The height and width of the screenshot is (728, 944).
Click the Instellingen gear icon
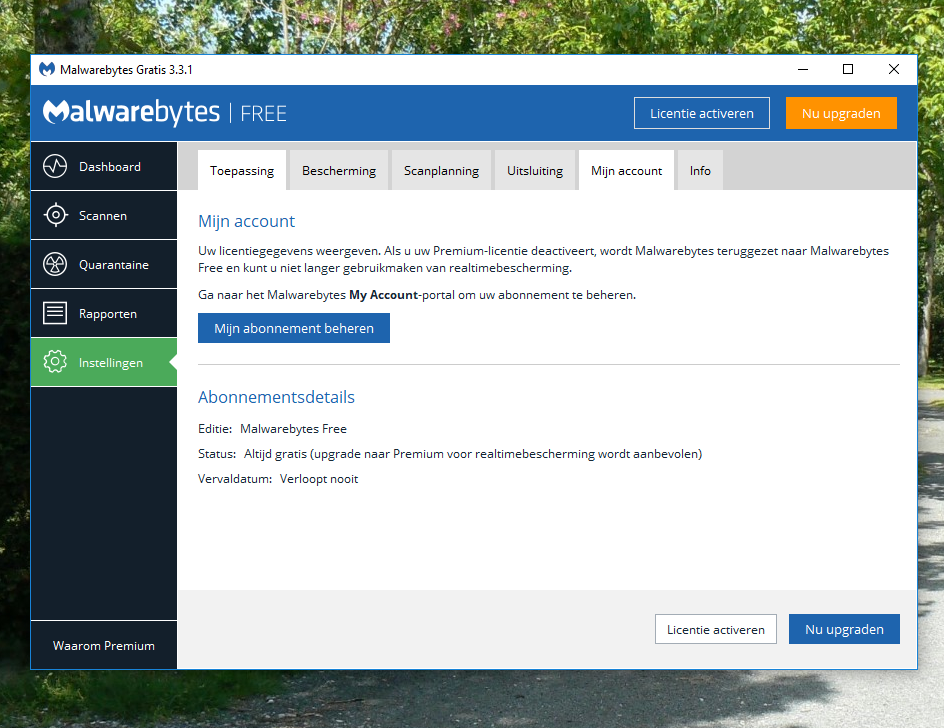point(55,362)
